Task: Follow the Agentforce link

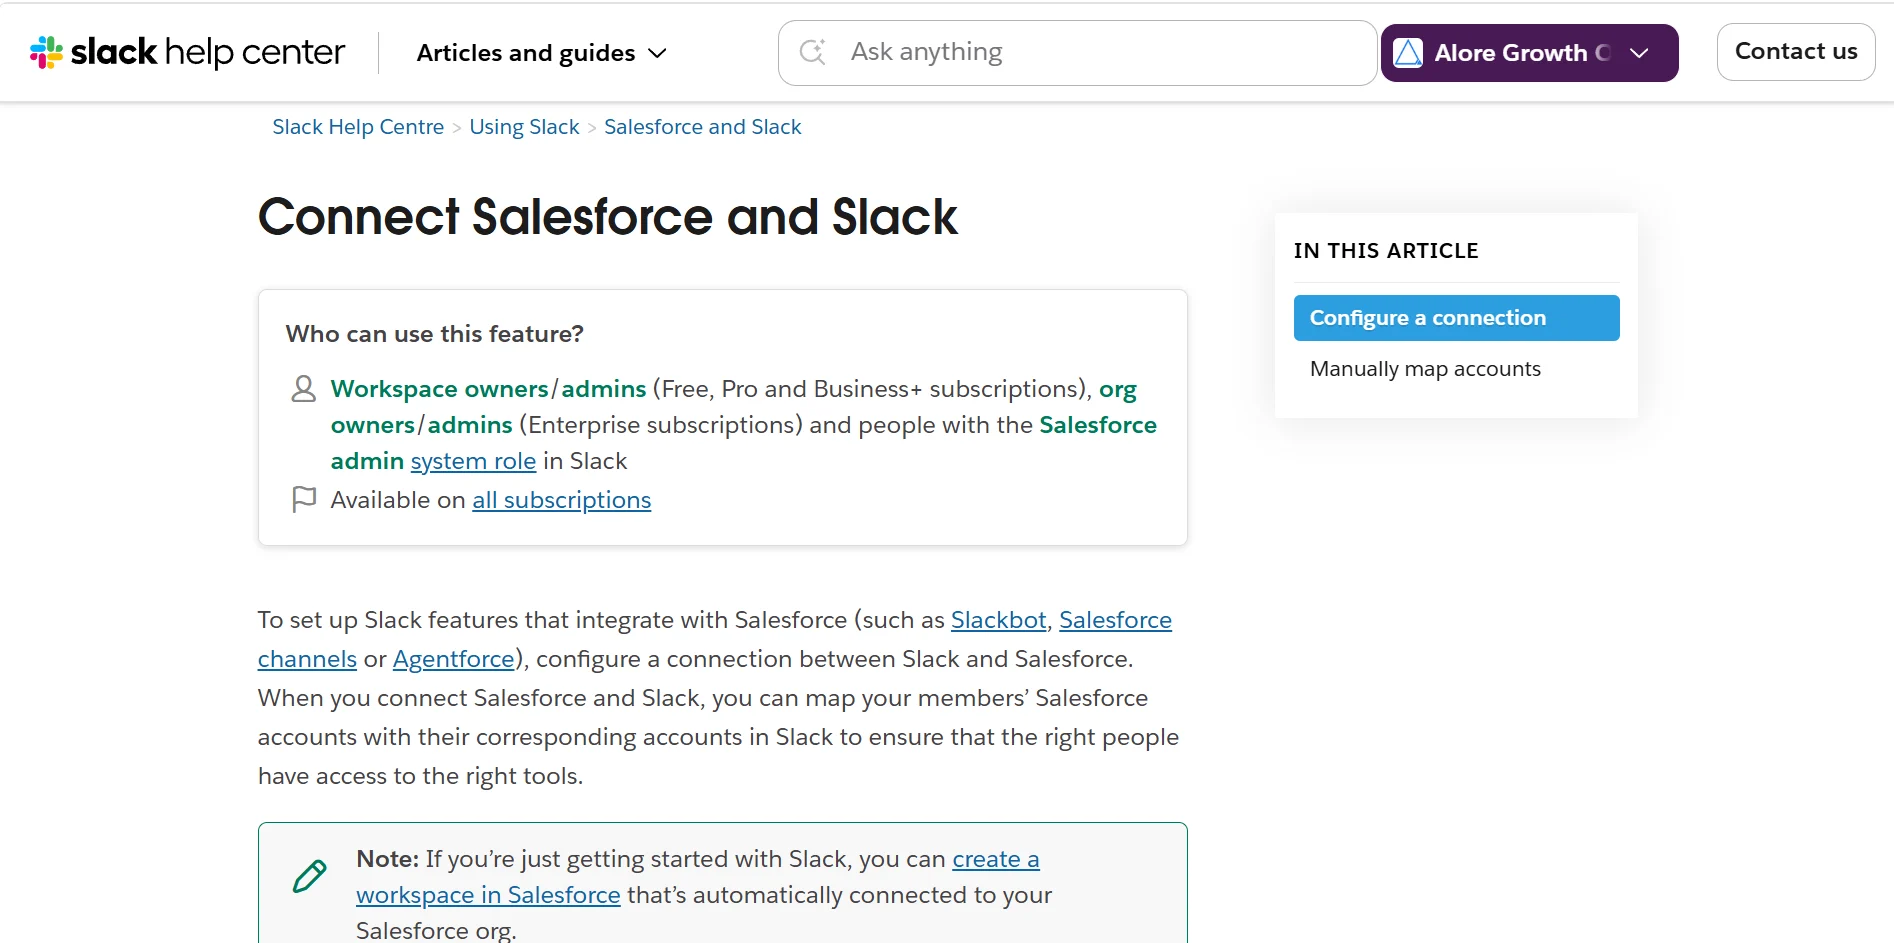Action: [x=453, y=659]
